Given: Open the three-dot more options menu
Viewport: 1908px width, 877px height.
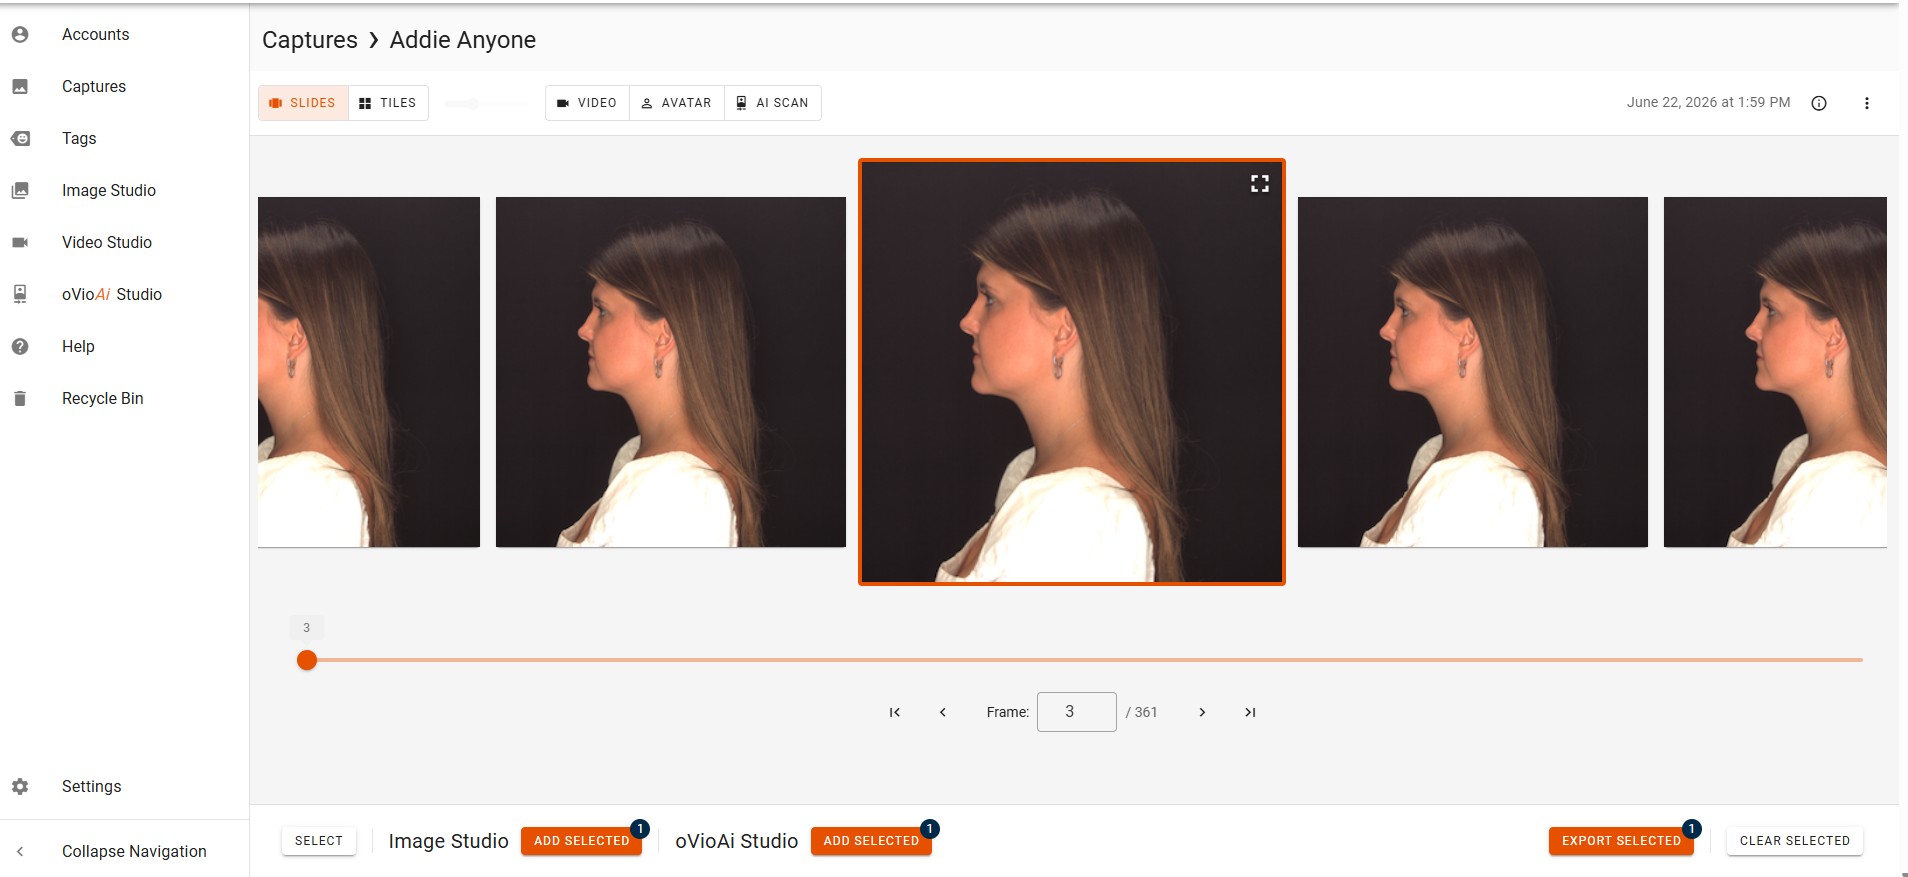Looking at the screenshot, I should point(1866,103).
